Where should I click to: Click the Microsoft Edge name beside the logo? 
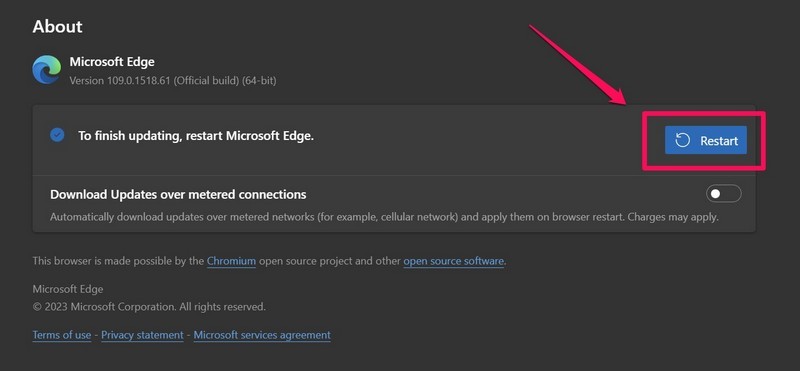coord(112,62)
